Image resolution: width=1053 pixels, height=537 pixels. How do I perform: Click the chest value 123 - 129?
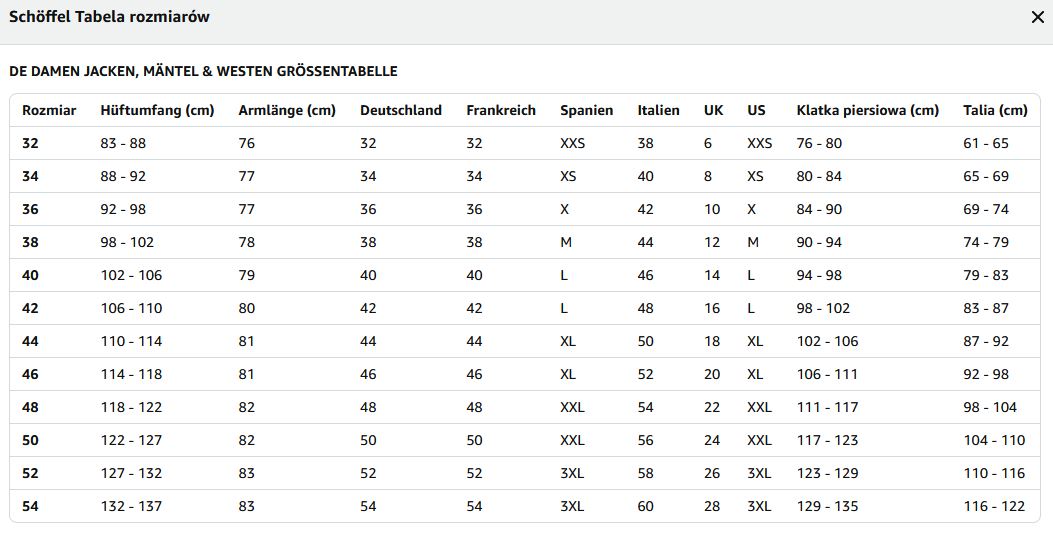point(827,473)
